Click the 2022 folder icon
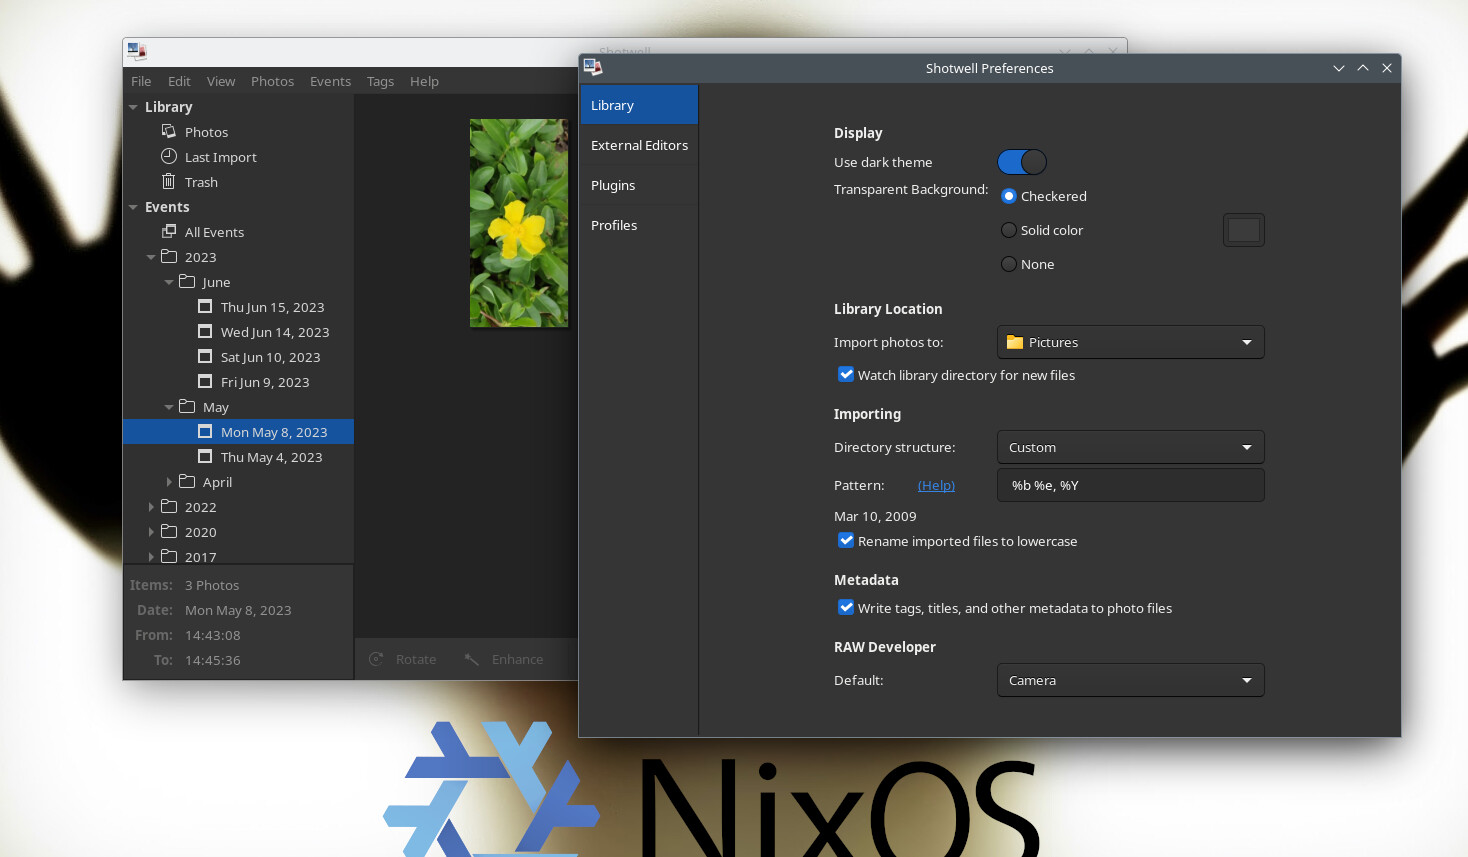The width and height of the screenshot is (1468, 857). (169, 506)
